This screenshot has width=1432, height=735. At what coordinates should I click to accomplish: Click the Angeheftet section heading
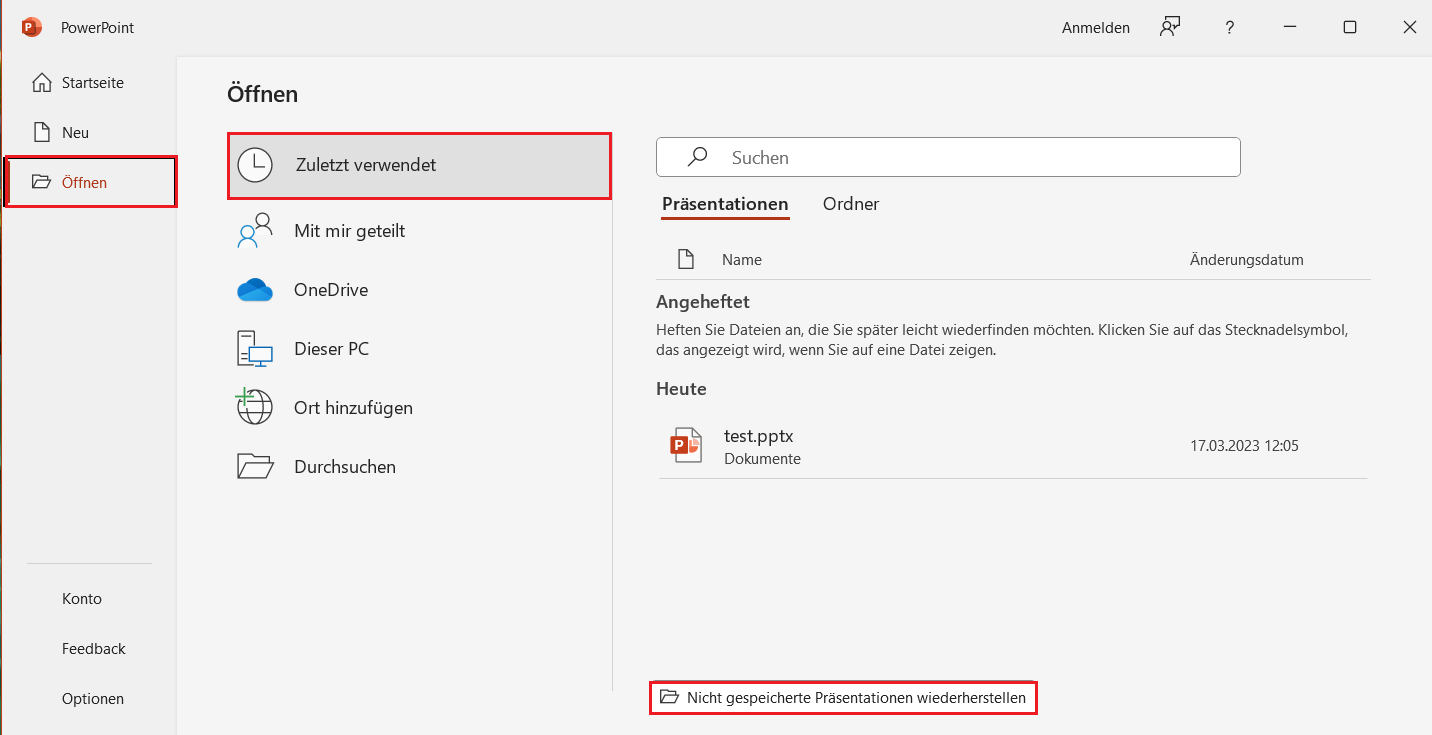(703, 301)
